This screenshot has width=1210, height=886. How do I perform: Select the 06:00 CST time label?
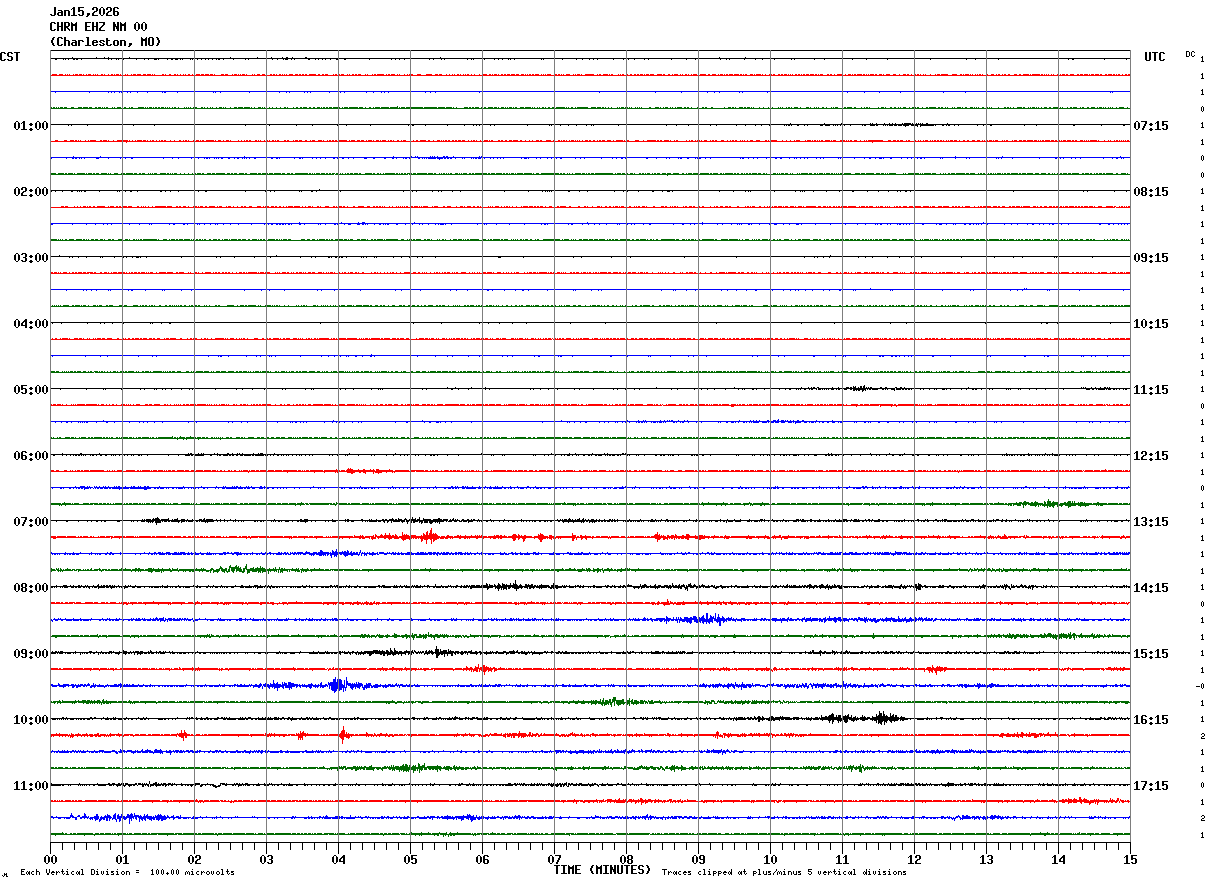click(x=31, y=456)
